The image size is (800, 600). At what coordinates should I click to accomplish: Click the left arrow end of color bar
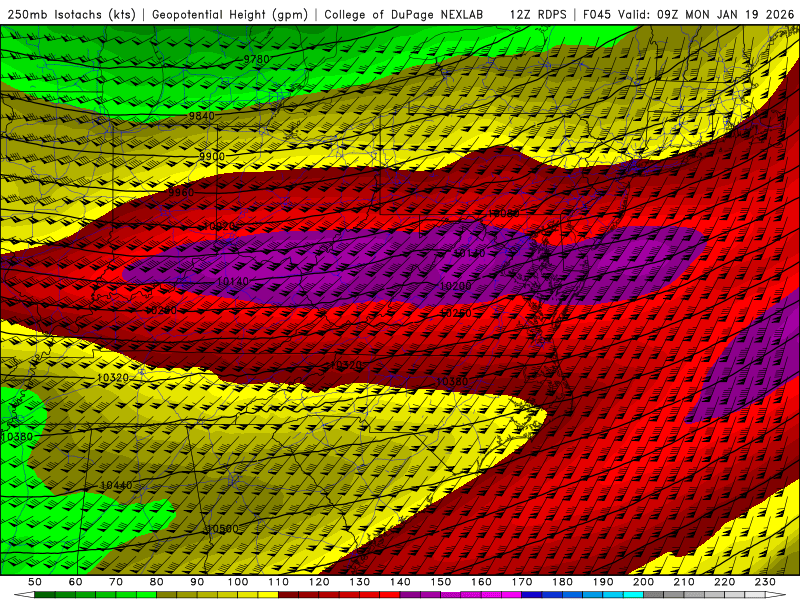point(24,595)
